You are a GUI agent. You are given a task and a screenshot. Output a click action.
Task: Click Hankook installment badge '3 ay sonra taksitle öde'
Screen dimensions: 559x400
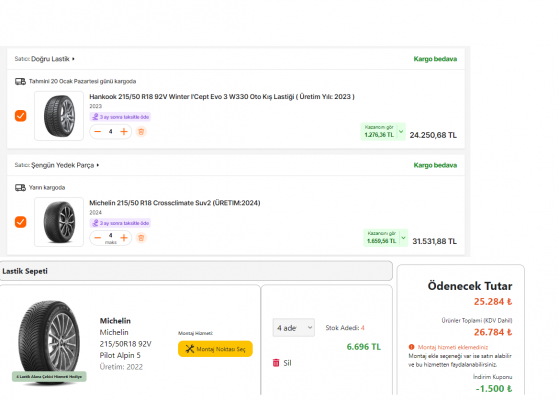pos(120,117)
